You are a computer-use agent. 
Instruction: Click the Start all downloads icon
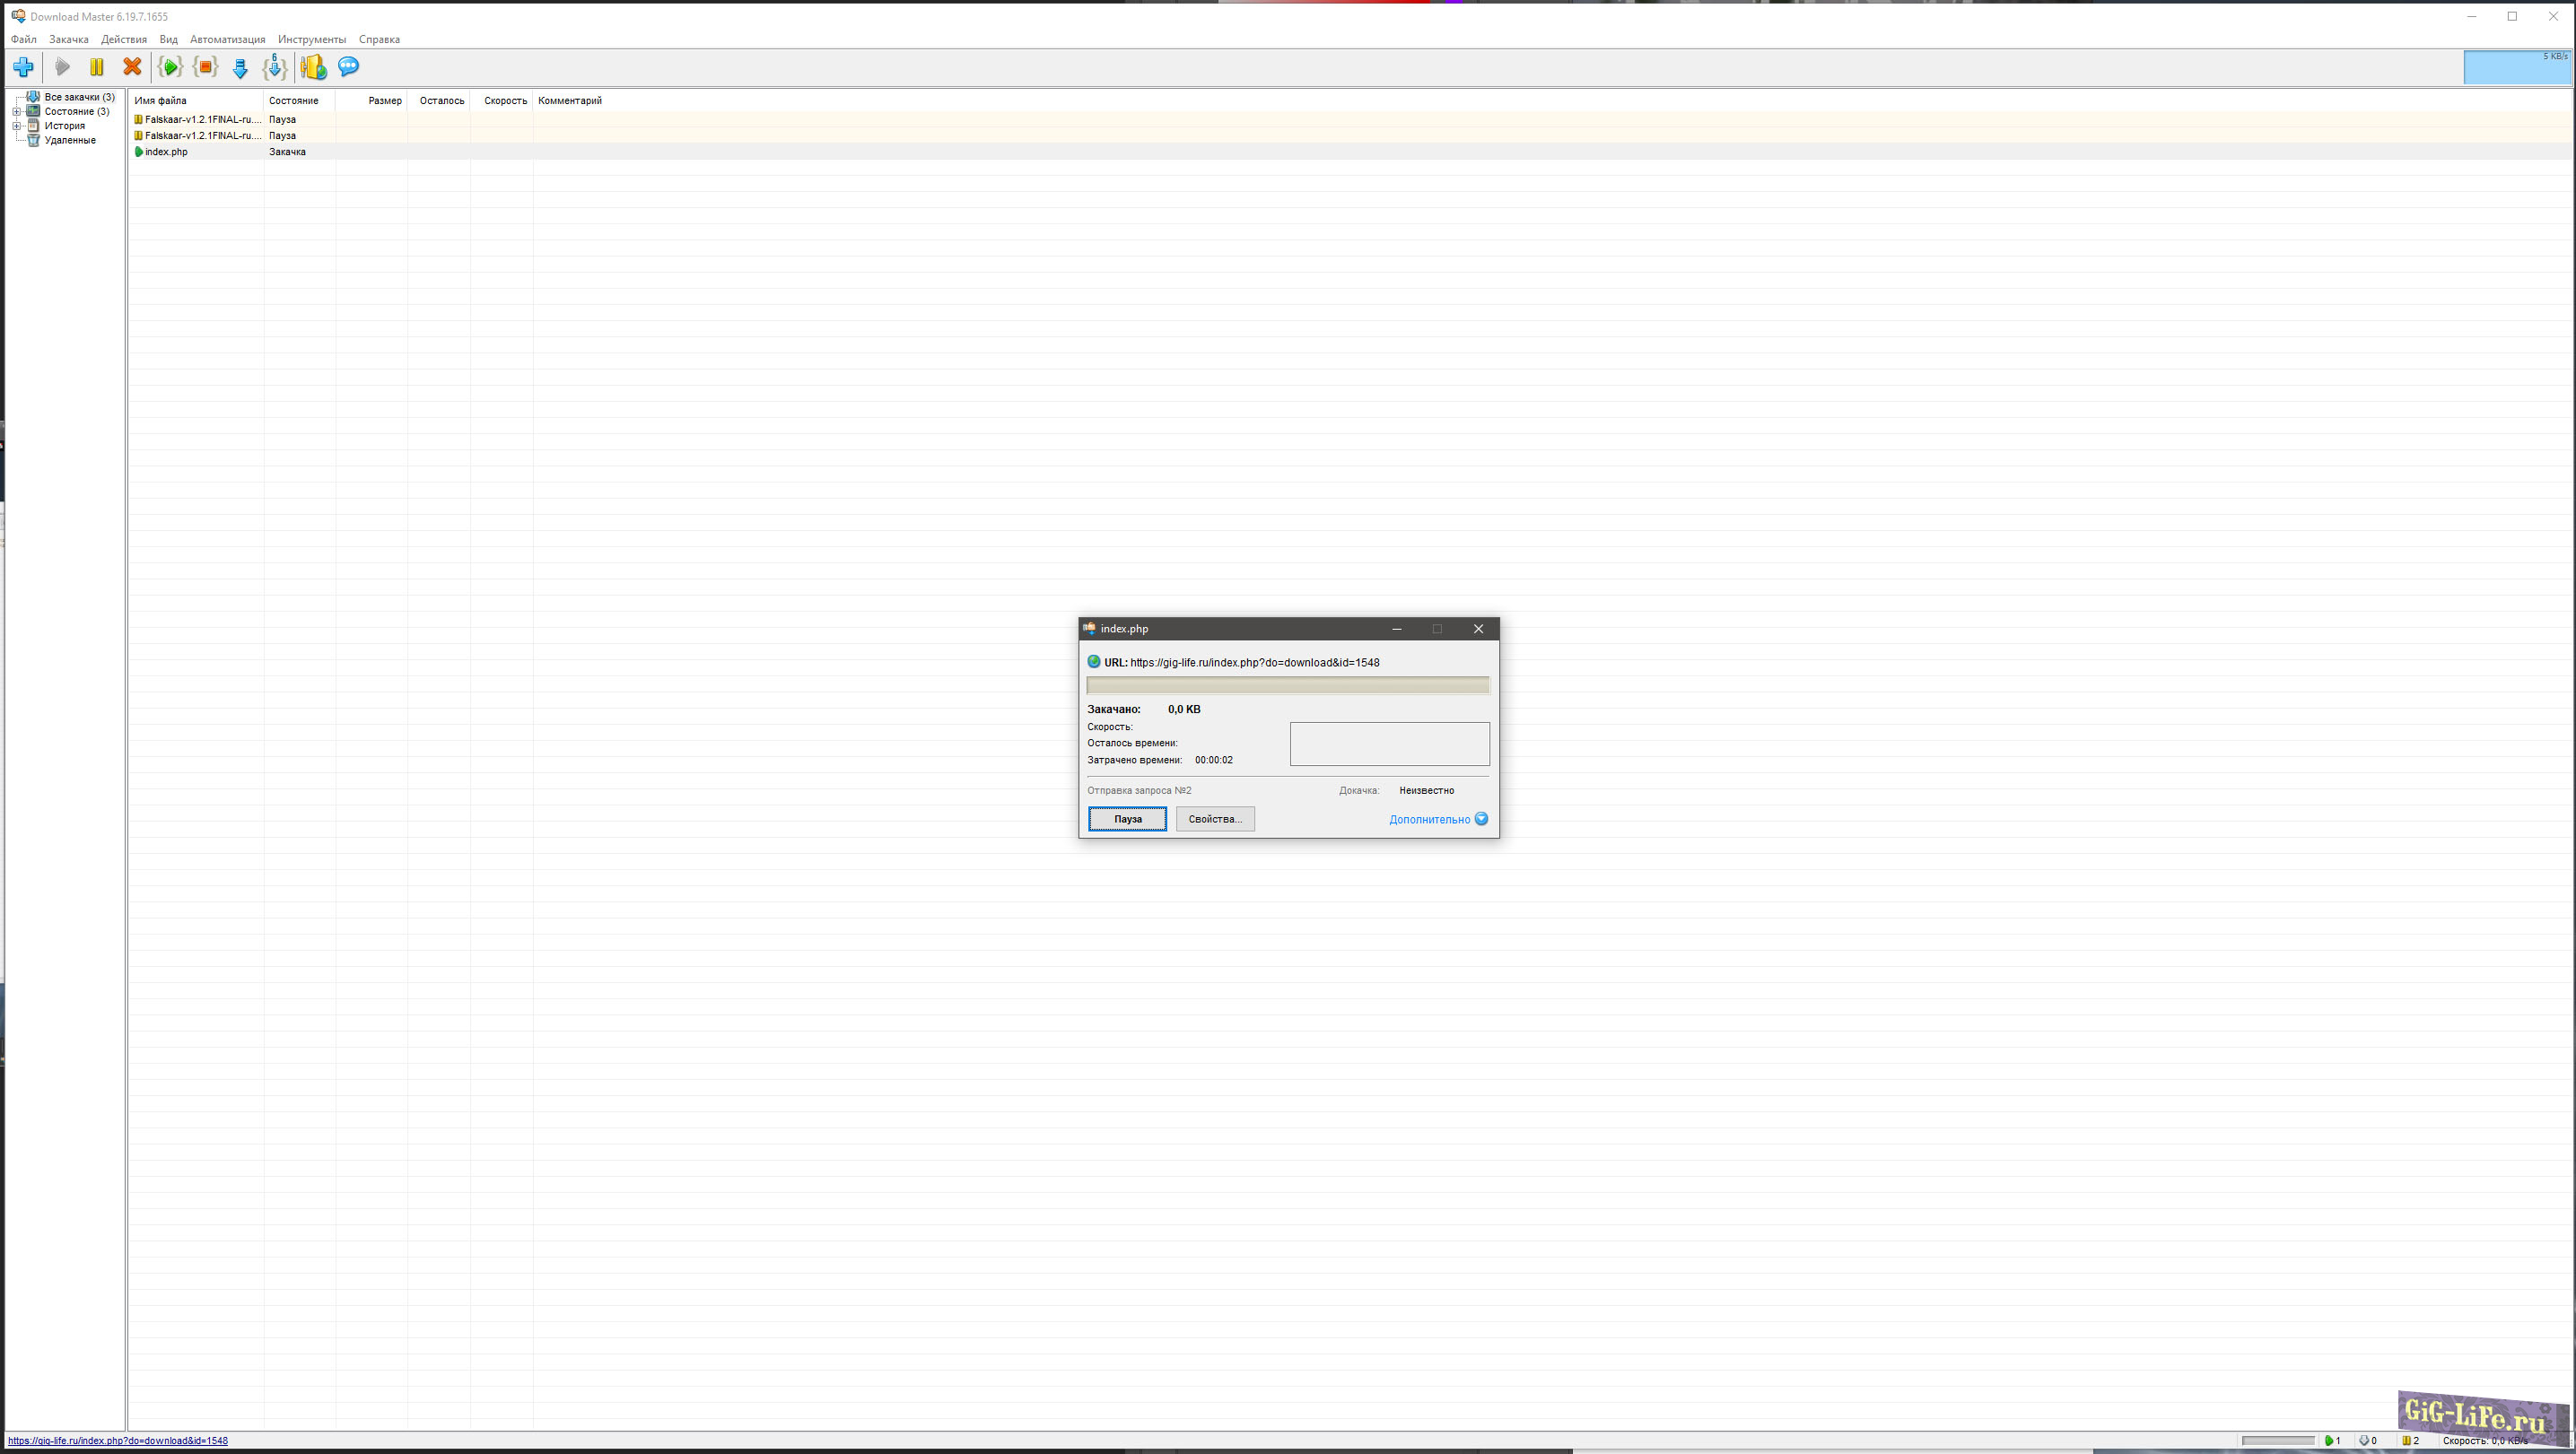[x=170, y=67]
